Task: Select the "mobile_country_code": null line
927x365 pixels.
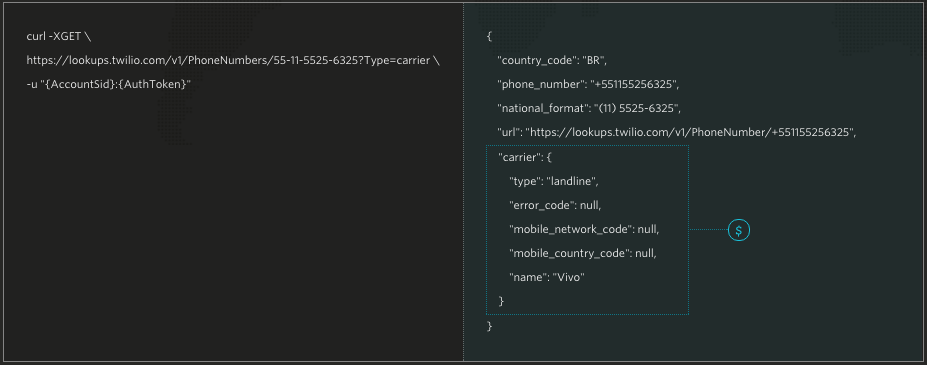Action: 583,253
